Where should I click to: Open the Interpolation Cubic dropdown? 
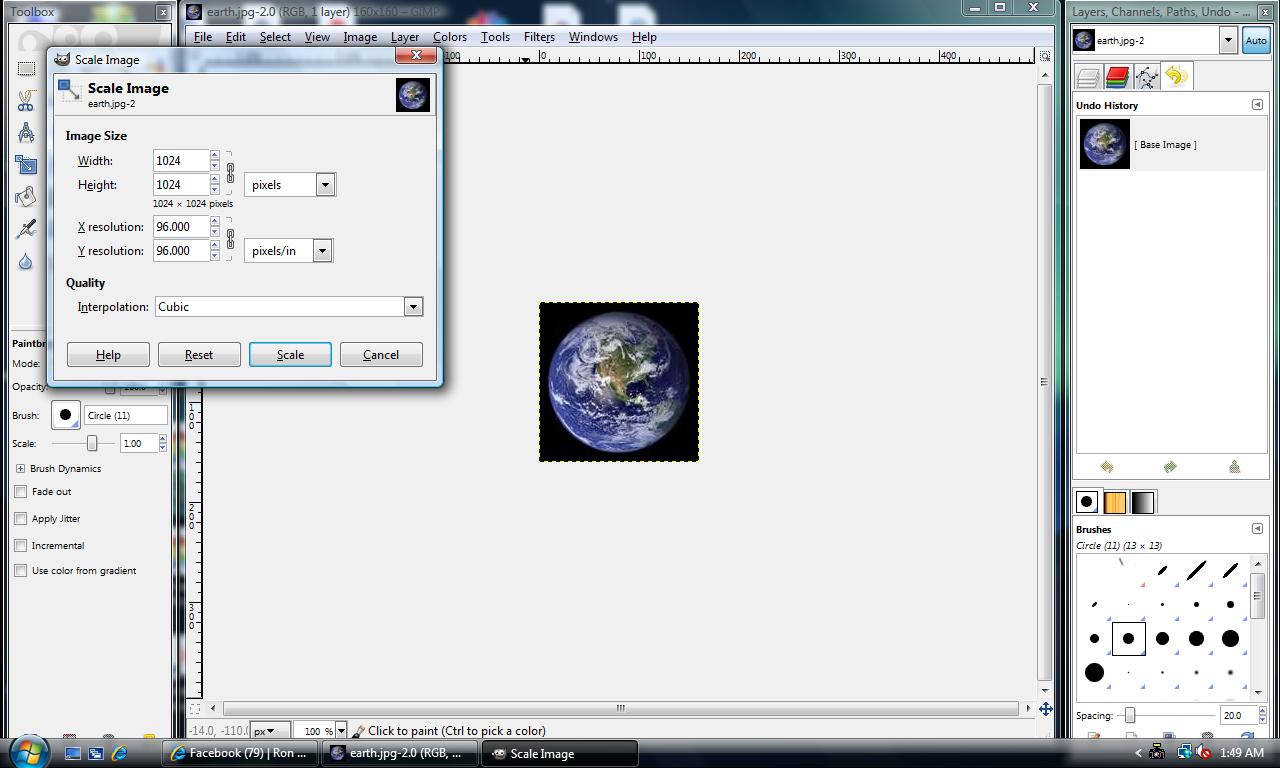coord(412,307)
